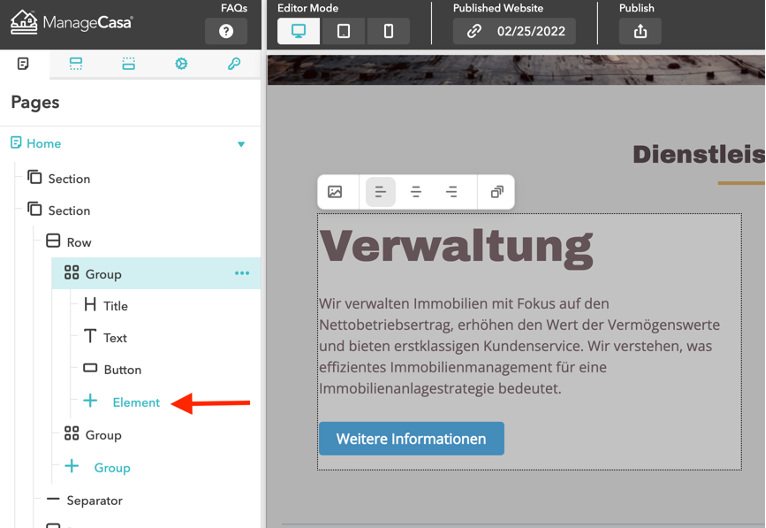Open the FAQs help question-mark button
The width and height of the screenshot is (766, 528).
(226, 31)
